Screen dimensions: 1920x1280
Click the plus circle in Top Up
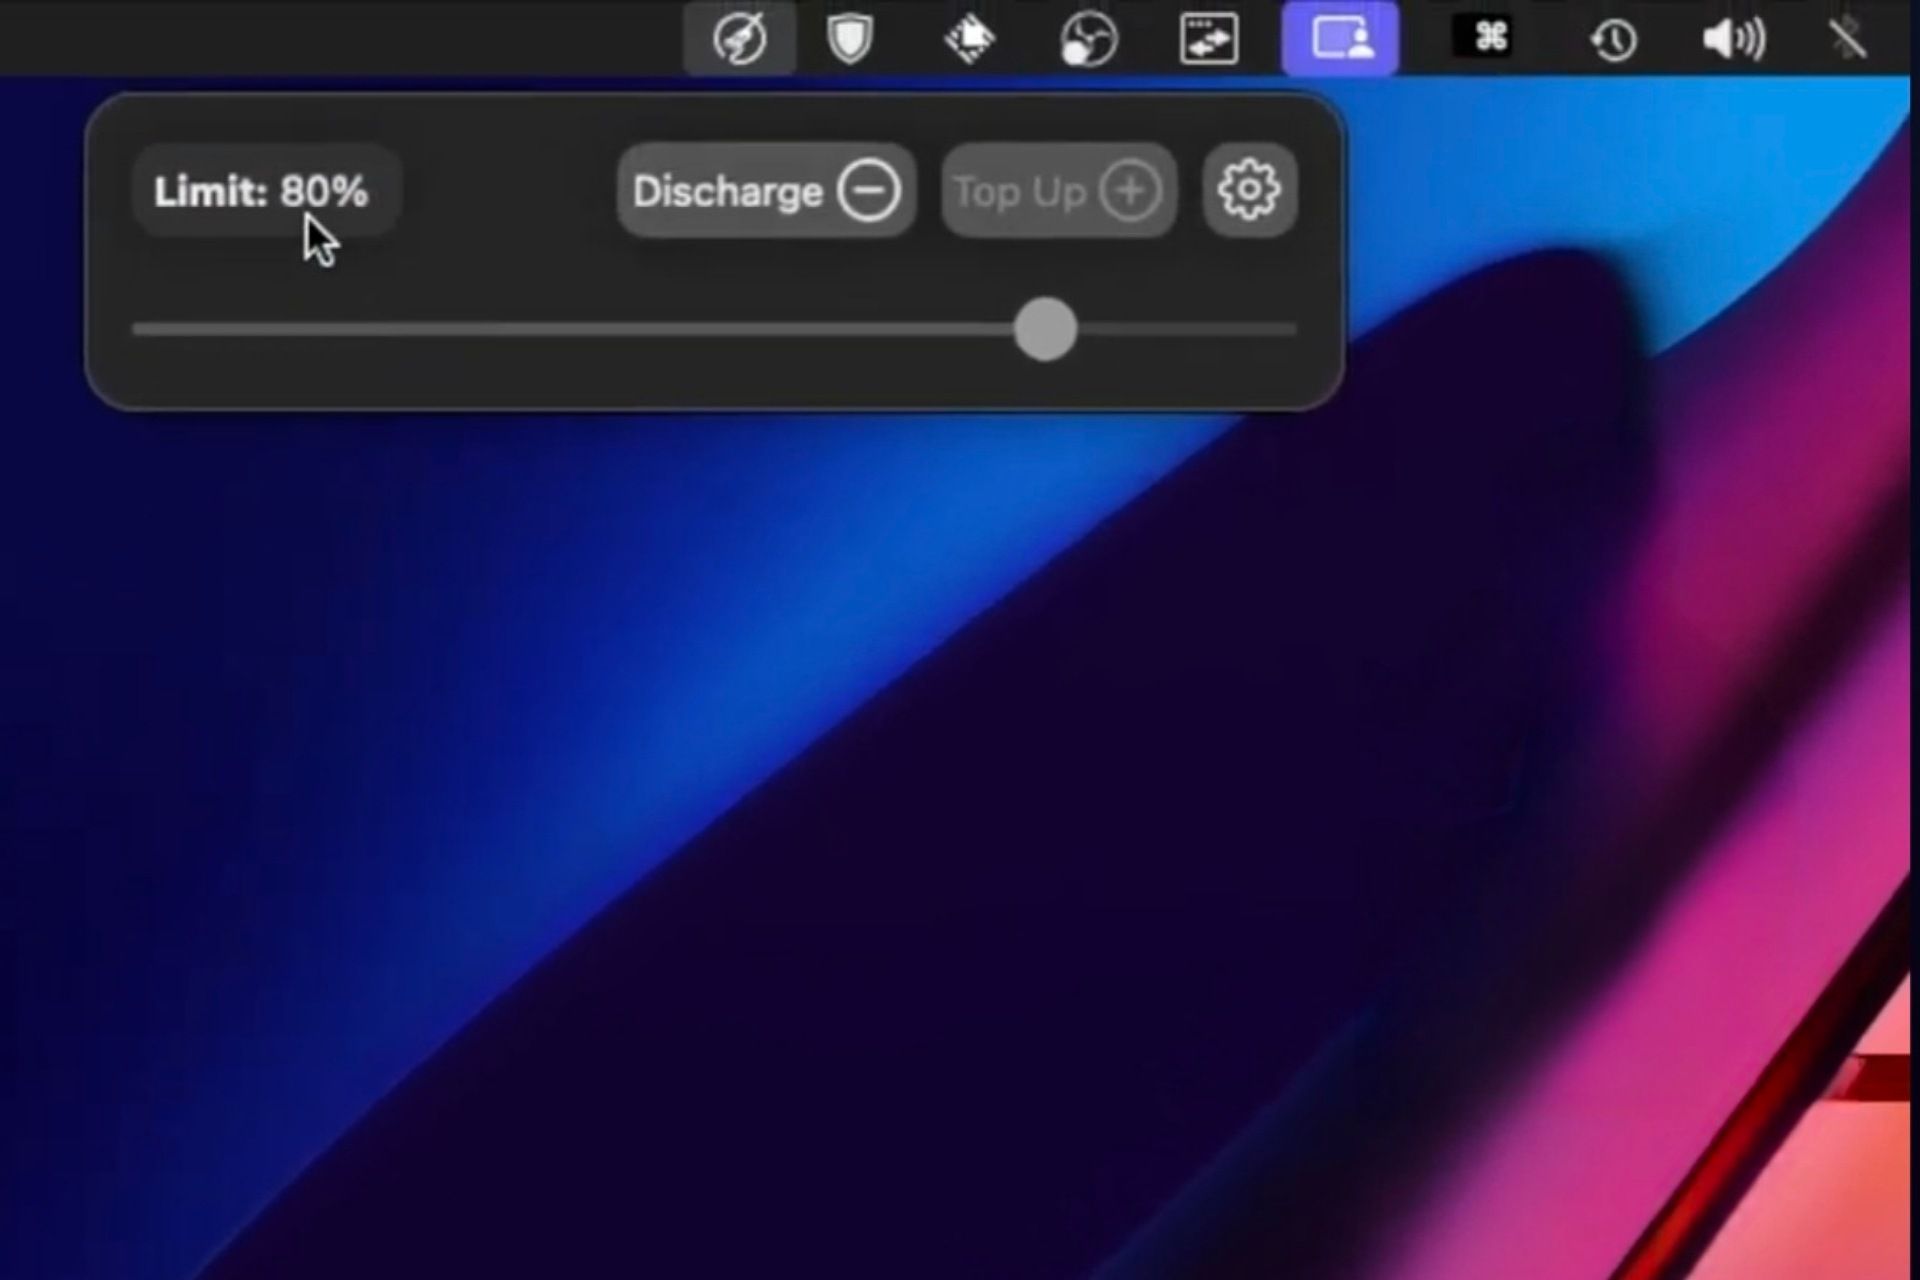(1130, 190)
